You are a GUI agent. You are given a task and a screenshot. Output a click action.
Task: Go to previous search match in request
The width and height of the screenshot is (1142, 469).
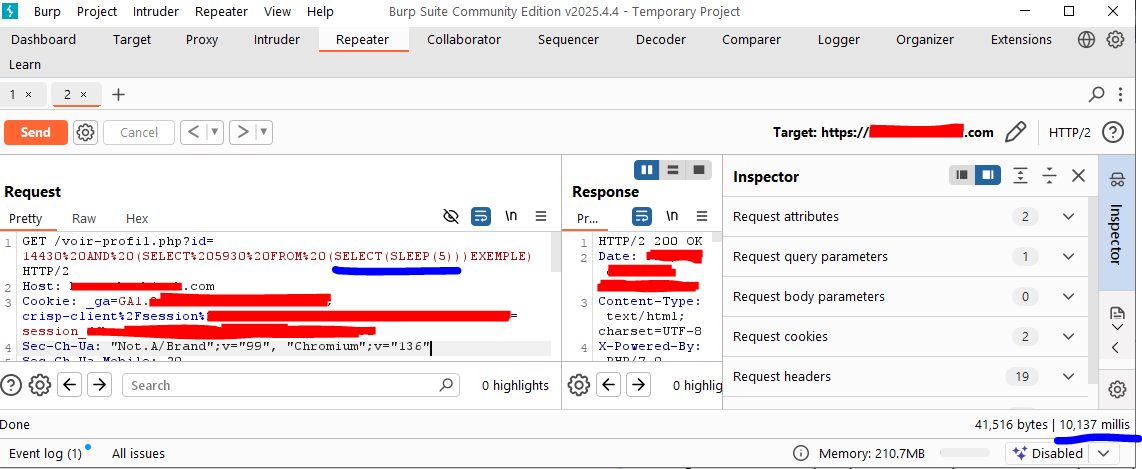click(70, 385)
